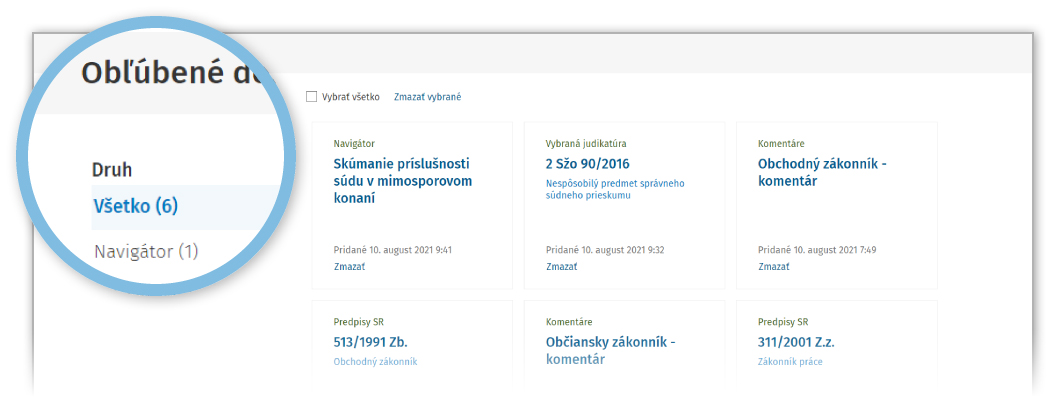The width and height of the screenshot is (1050, 400).
Task: Click 'Predpisy SR' label above 311/2001 Z.z.
Action: [783, 322]
